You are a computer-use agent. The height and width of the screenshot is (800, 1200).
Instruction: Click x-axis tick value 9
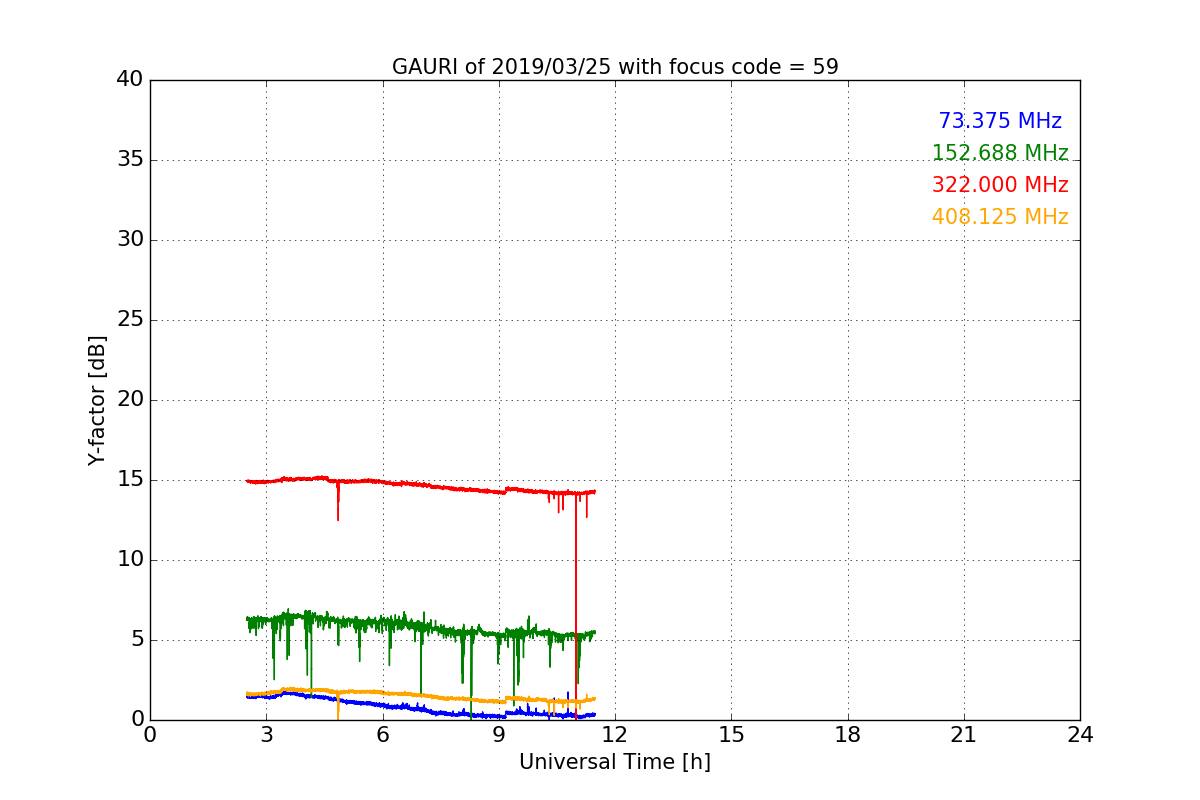(499, 735)
